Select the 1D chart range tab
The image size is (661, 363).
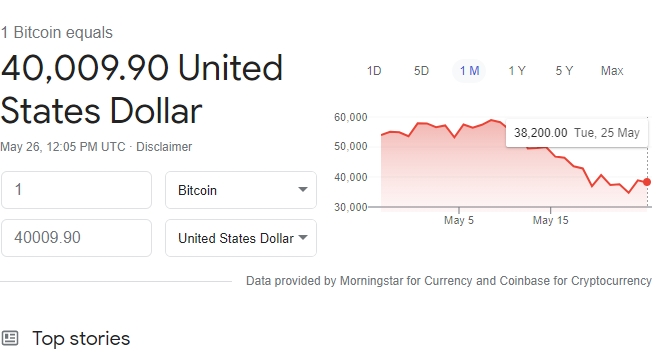point(374,71)
